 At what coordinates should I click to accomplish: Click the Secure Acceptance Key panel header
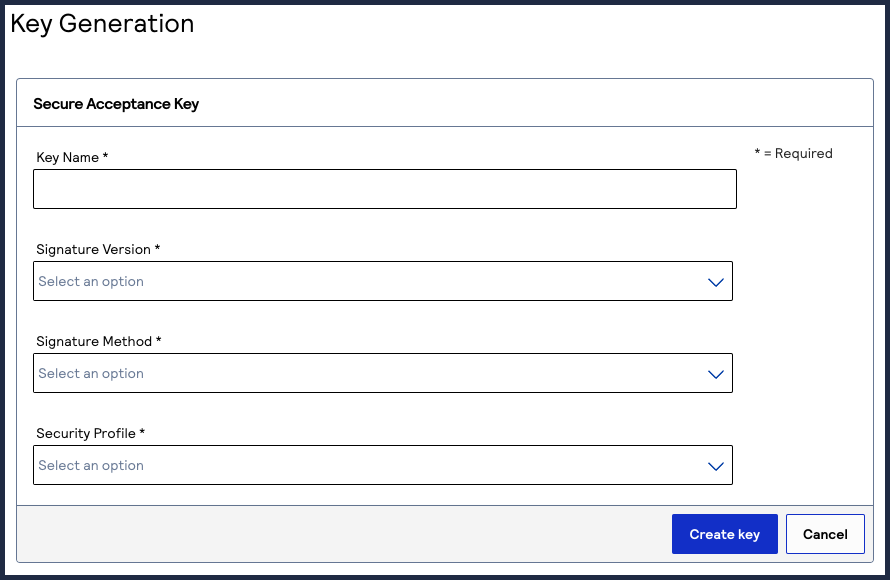click(x=116, y=104)
